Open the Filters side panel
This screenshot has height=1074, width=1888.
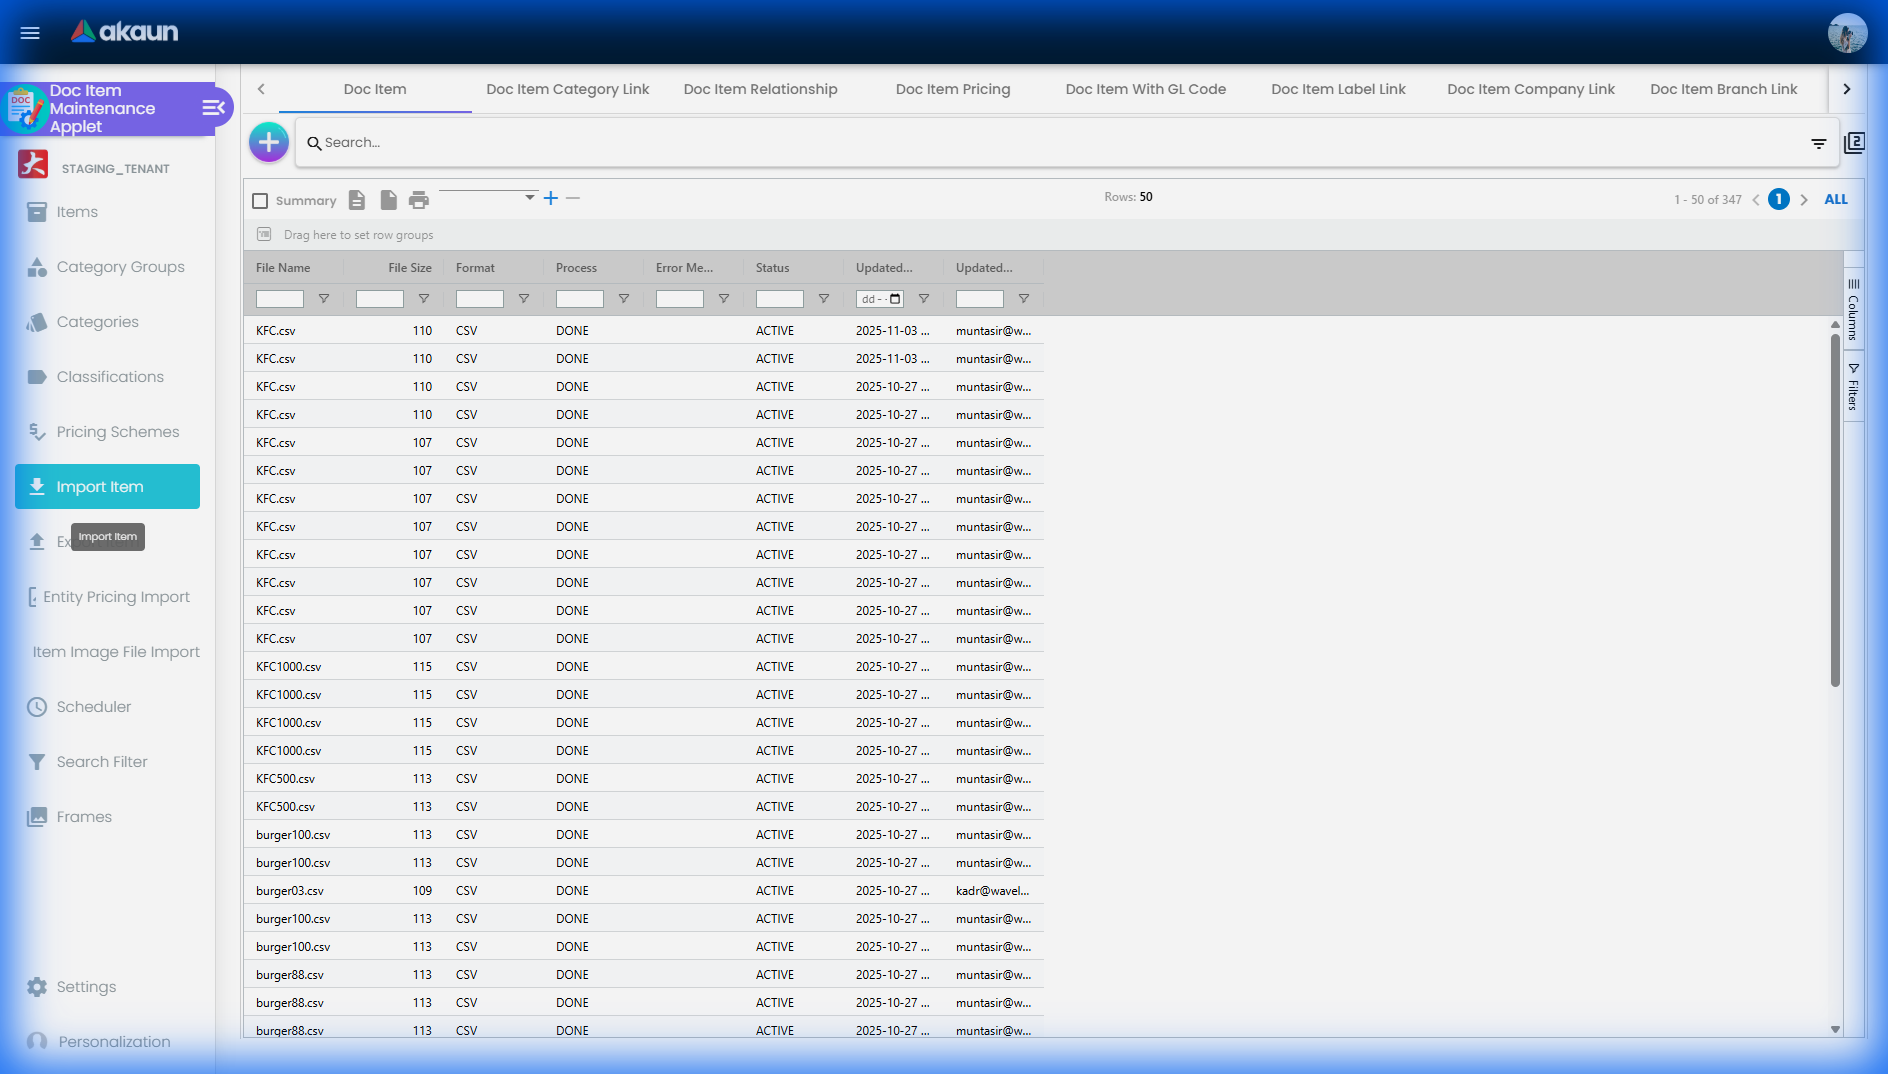[1853, 387]
